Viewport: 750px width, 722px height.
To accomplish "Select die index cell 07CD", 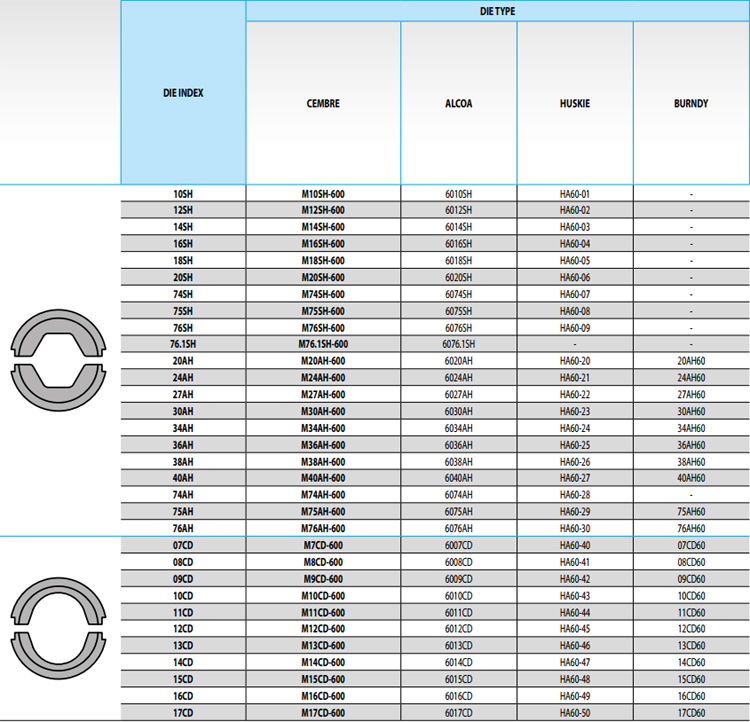I will click(183, 545).
